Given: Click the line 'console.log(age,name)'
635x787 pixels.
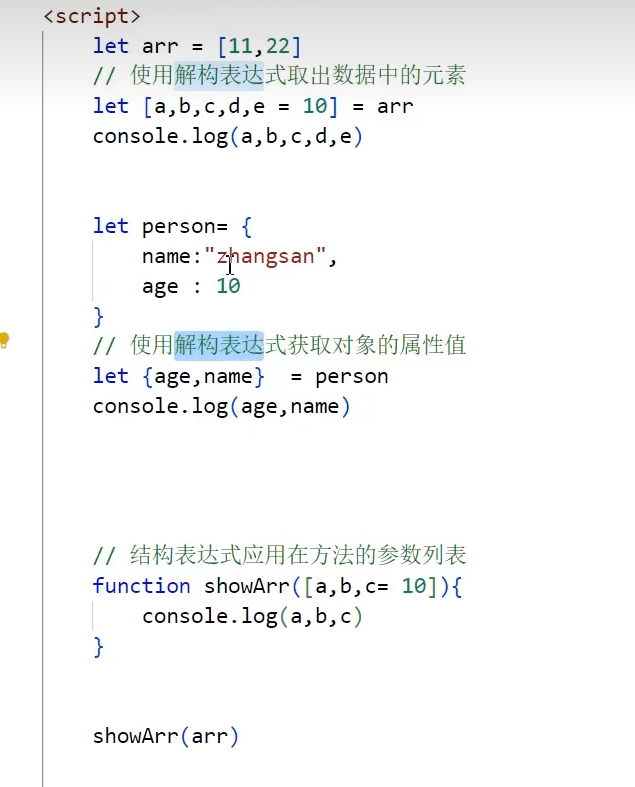Looking at the screenshot, I should pyautogui.click(x=221, y=407).
